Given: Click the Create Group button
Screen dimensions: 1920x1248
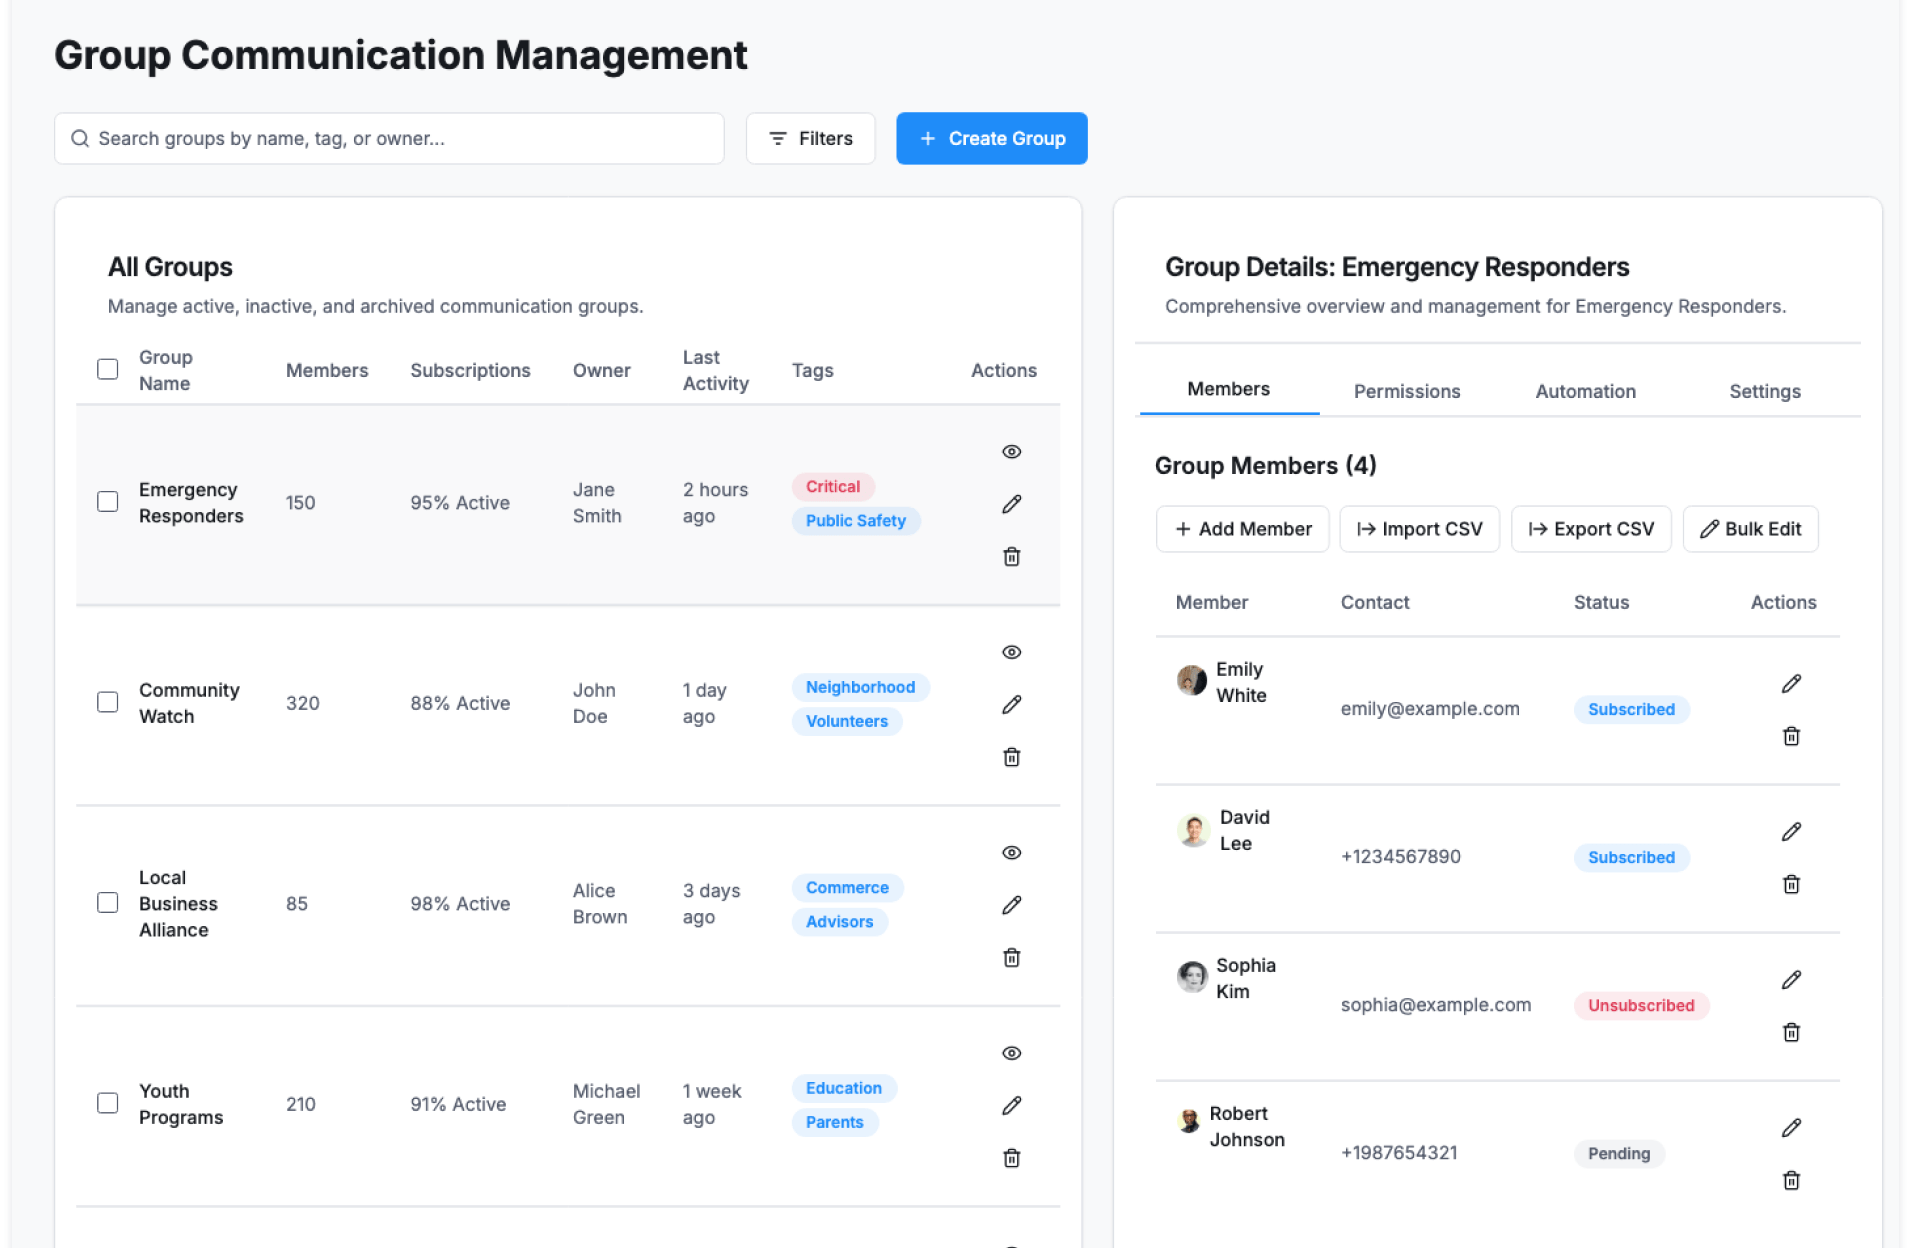Looking at the screenshot, I should (x=991, y=139).
